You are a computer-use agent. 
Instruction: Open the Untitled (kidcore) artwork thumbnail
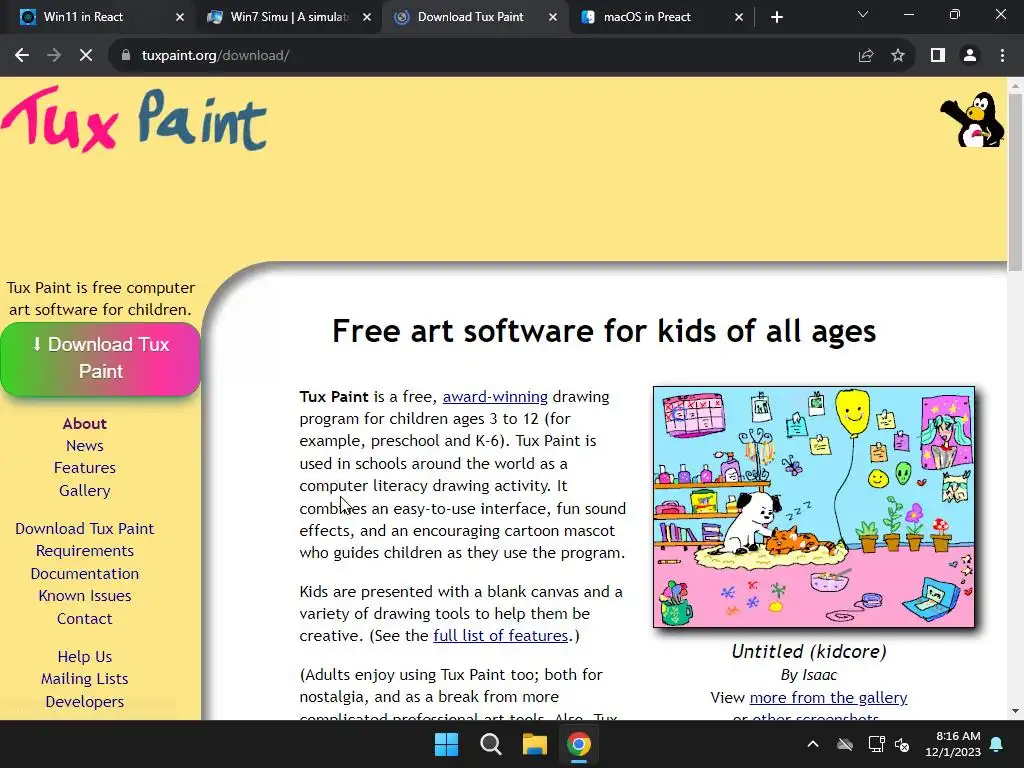click(x=814, y=507)
